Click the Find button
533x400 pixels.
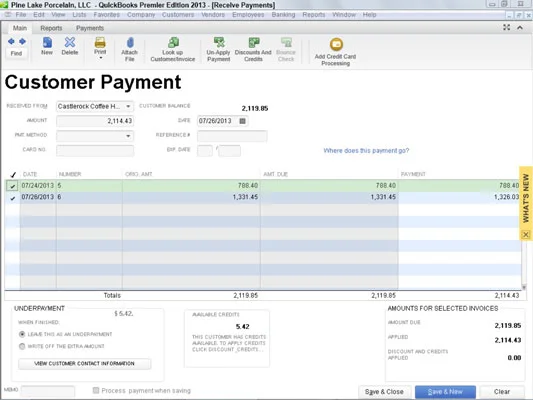pyautogui.click(x=16, y=53)
